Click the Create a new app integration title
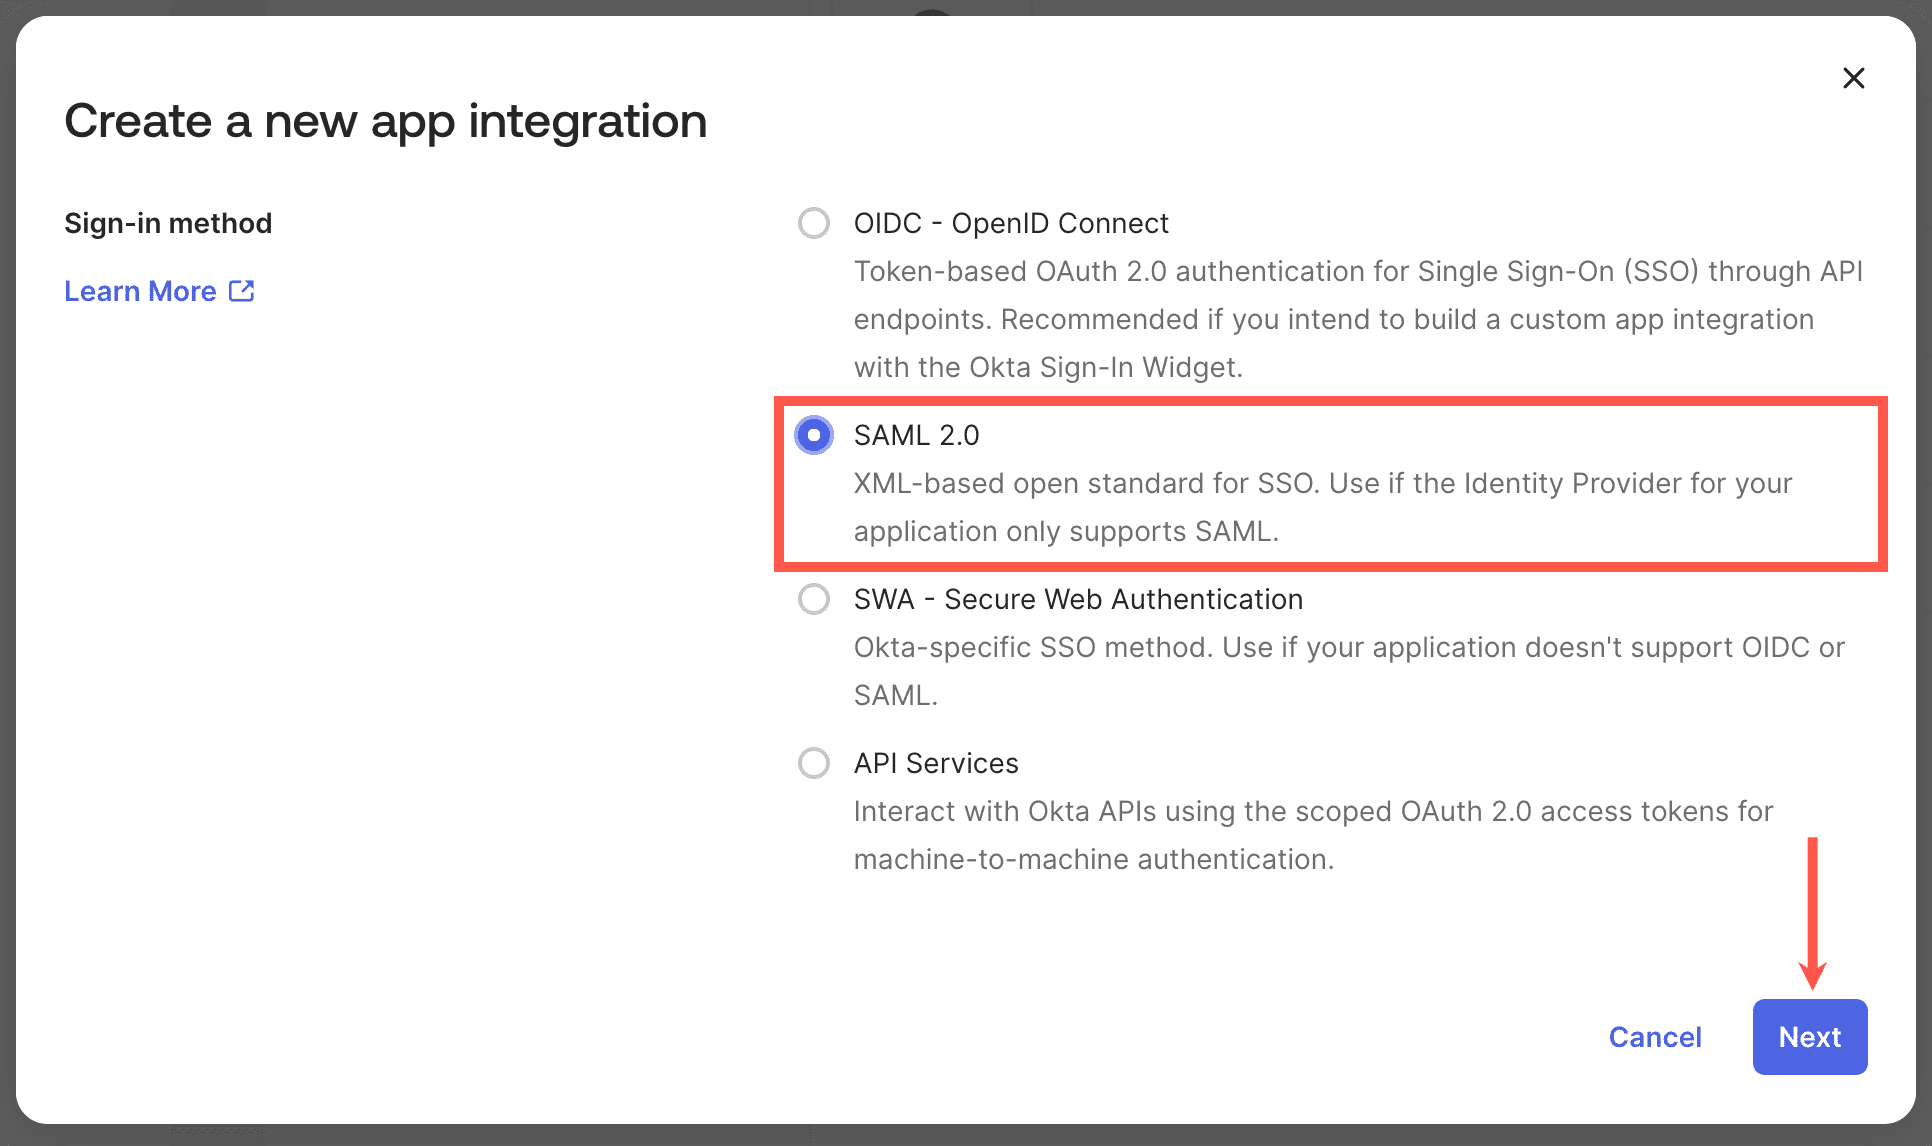The width and height of the screenshot is (1932, 1146). click(x=386, y=120)
